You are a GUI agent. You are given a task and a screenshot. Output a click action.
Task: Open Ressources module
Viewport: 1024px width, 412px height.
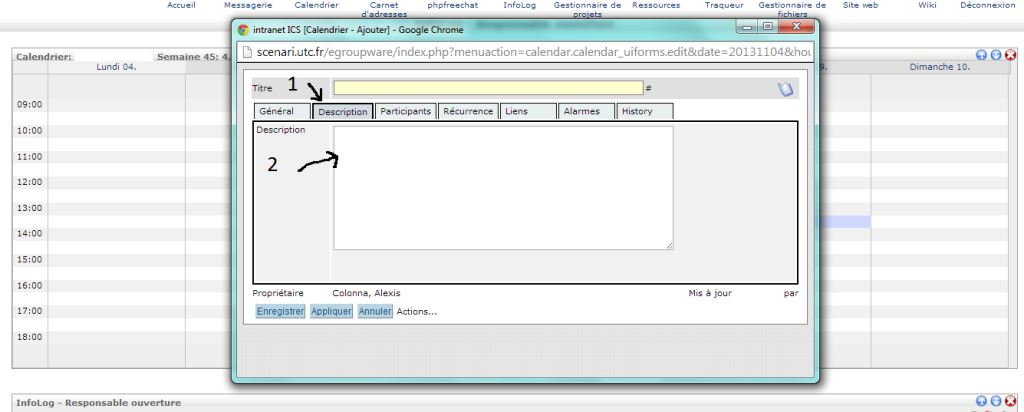click(x=656, y=5)
